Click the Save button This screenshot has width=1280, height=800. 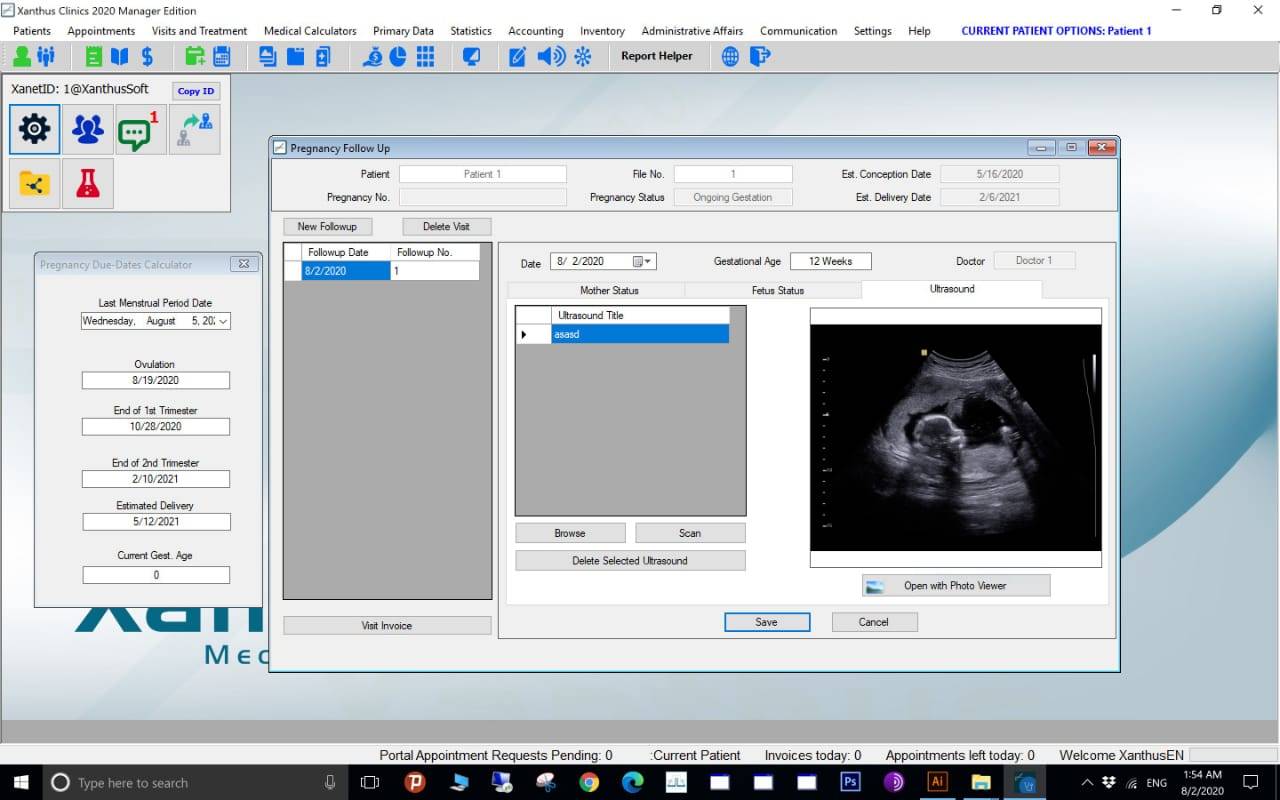766,622
